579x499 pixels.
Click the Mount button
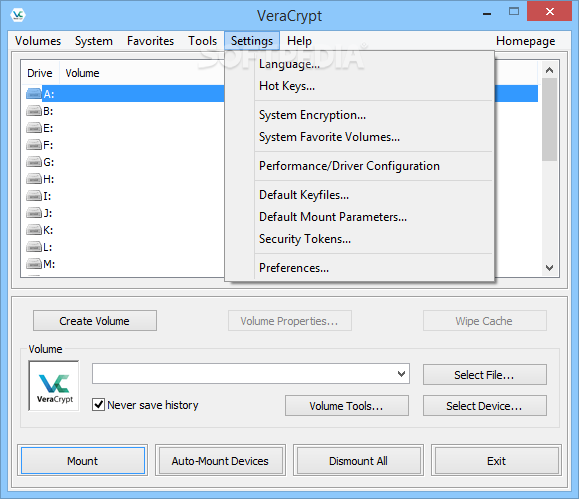[83, 461]
